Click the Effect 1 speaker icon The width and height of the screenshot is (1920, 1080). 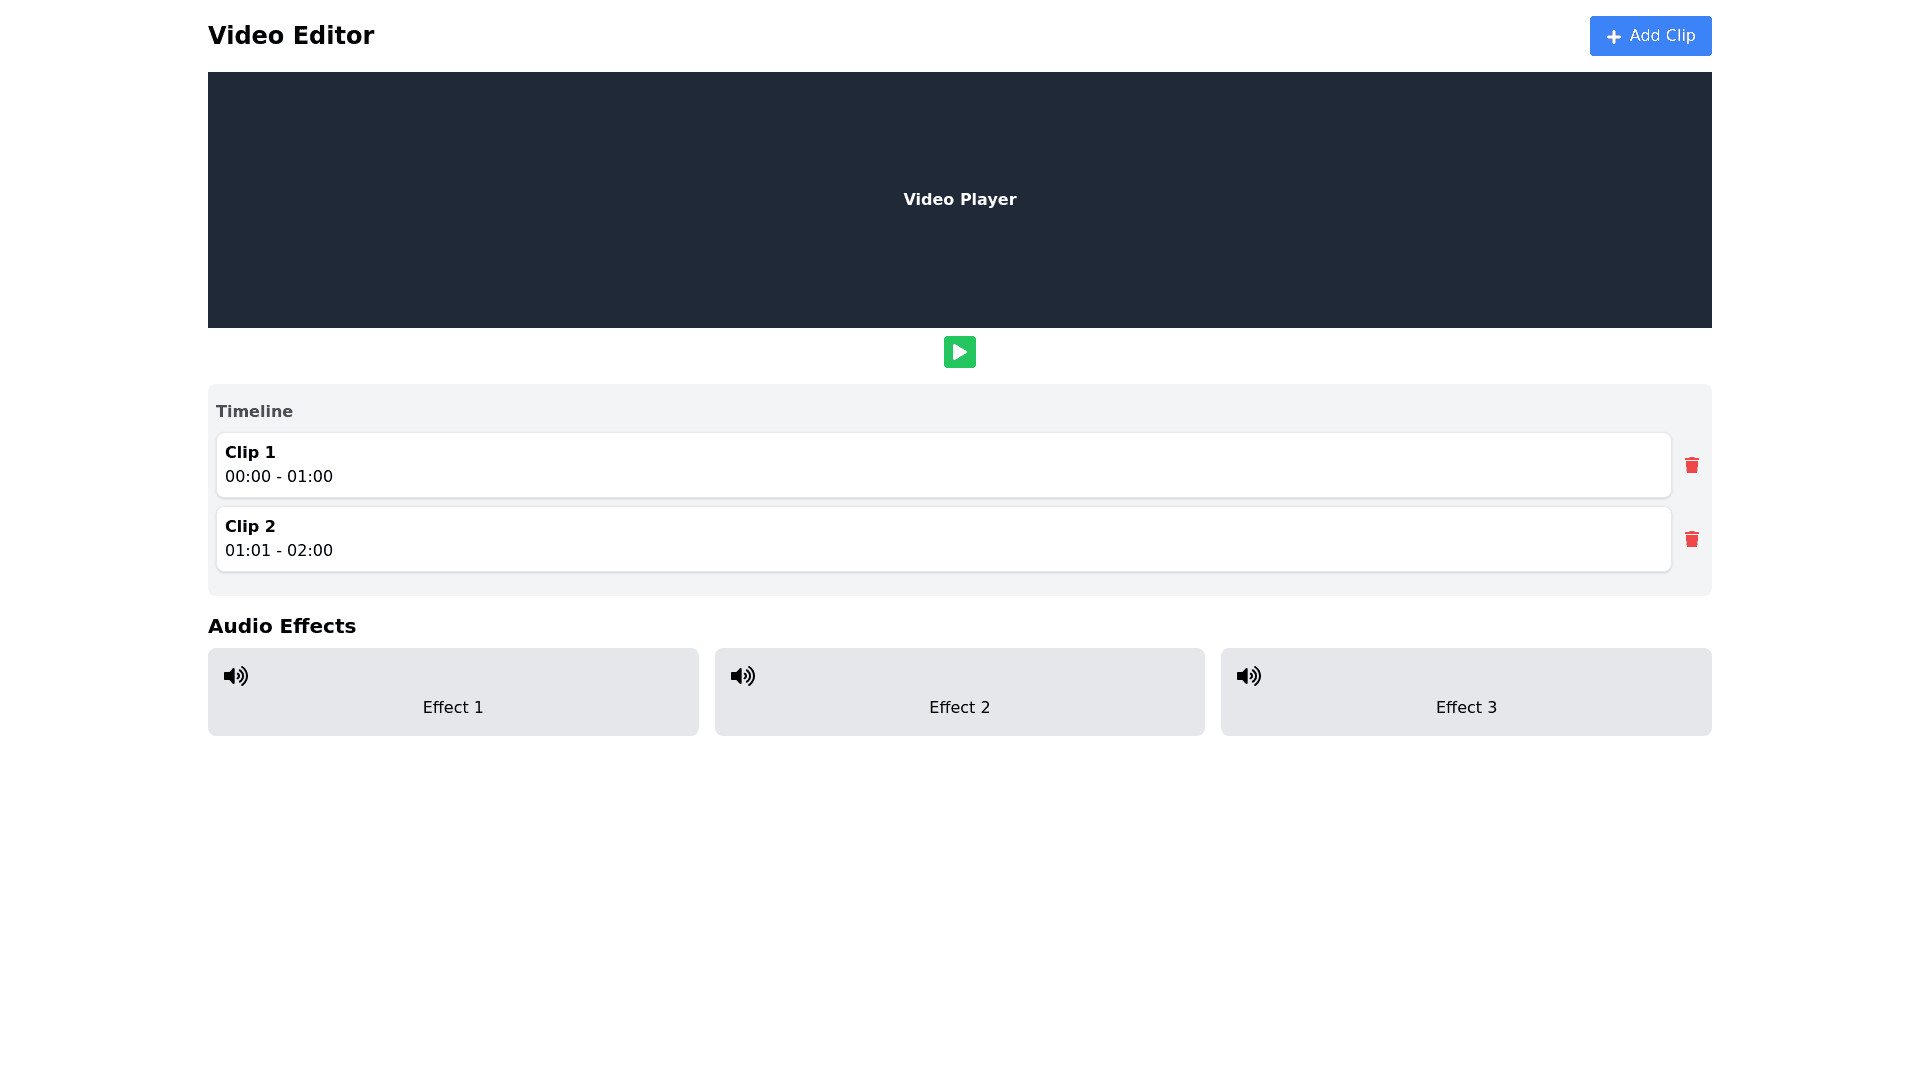click(x=236, y=676)
